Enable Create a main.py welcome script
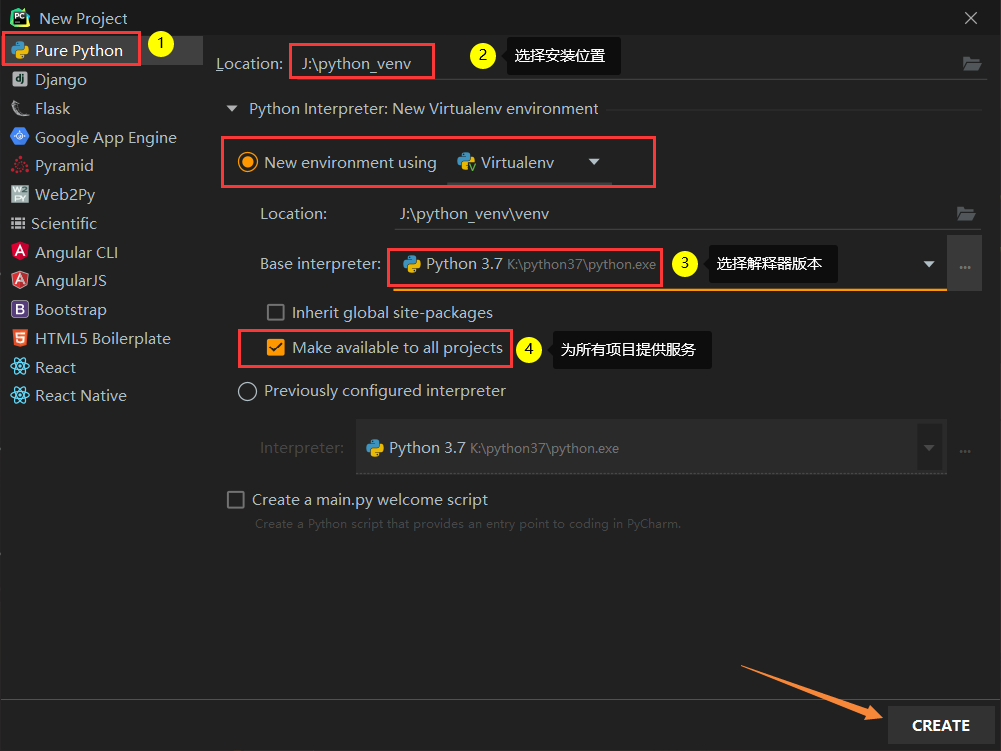Image resolution: width=1001 pixels, height=751 pixels. [x=236, y=499]
